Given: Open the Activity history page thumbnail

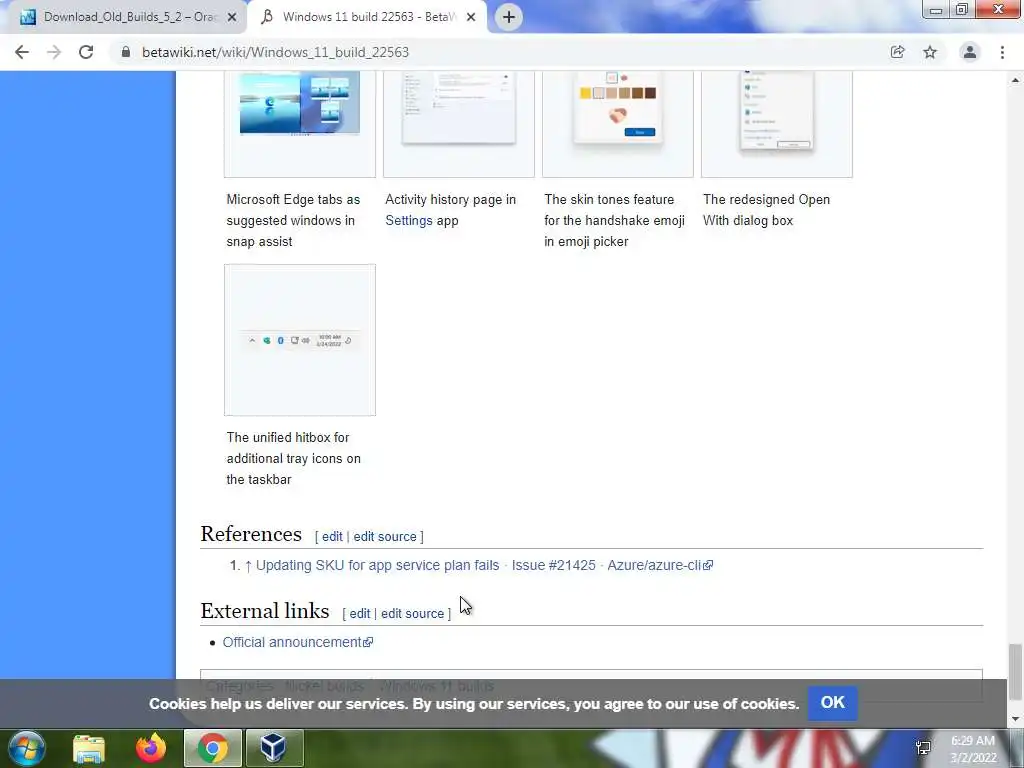Looking at the screenshot, I should pos(458,123).
